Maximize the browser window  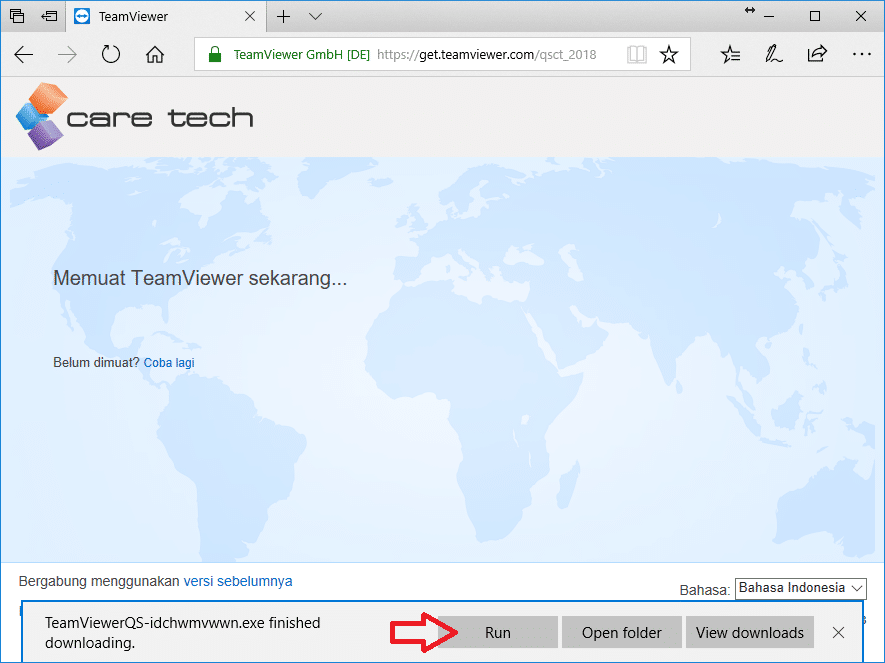pos(814,16)
